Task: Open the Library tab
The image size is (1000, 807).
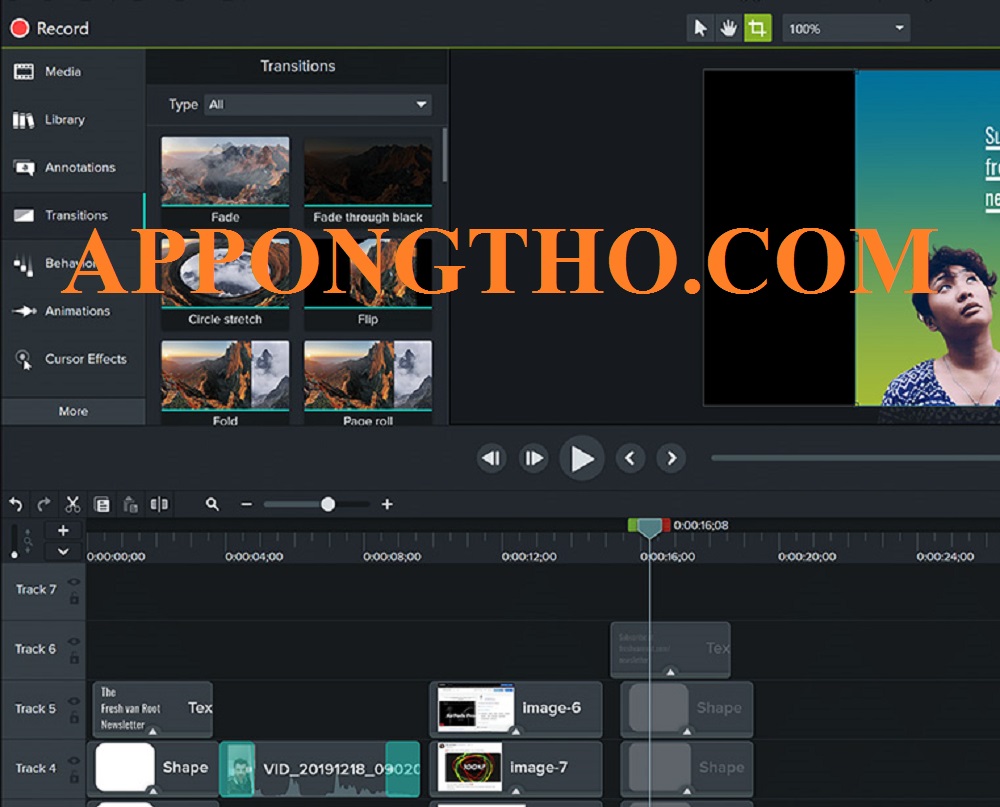Action: tap(73, 119)
